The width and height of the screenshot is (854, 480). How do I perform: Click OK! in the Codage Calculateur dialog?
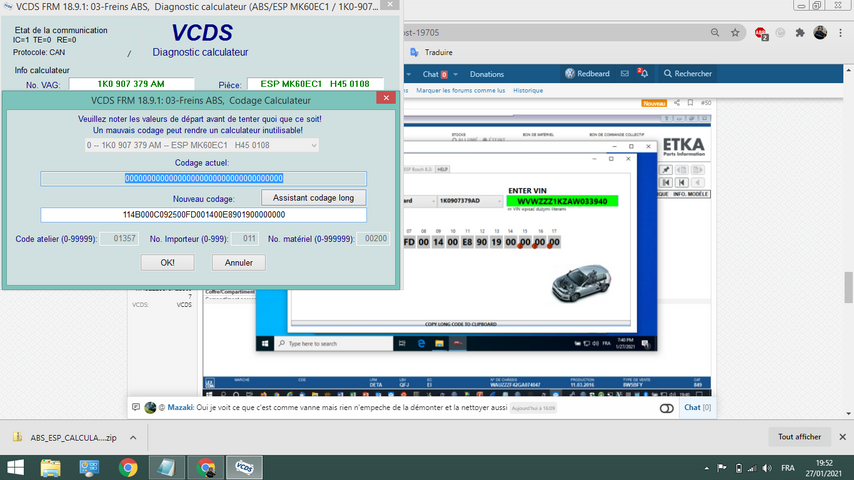167,263
